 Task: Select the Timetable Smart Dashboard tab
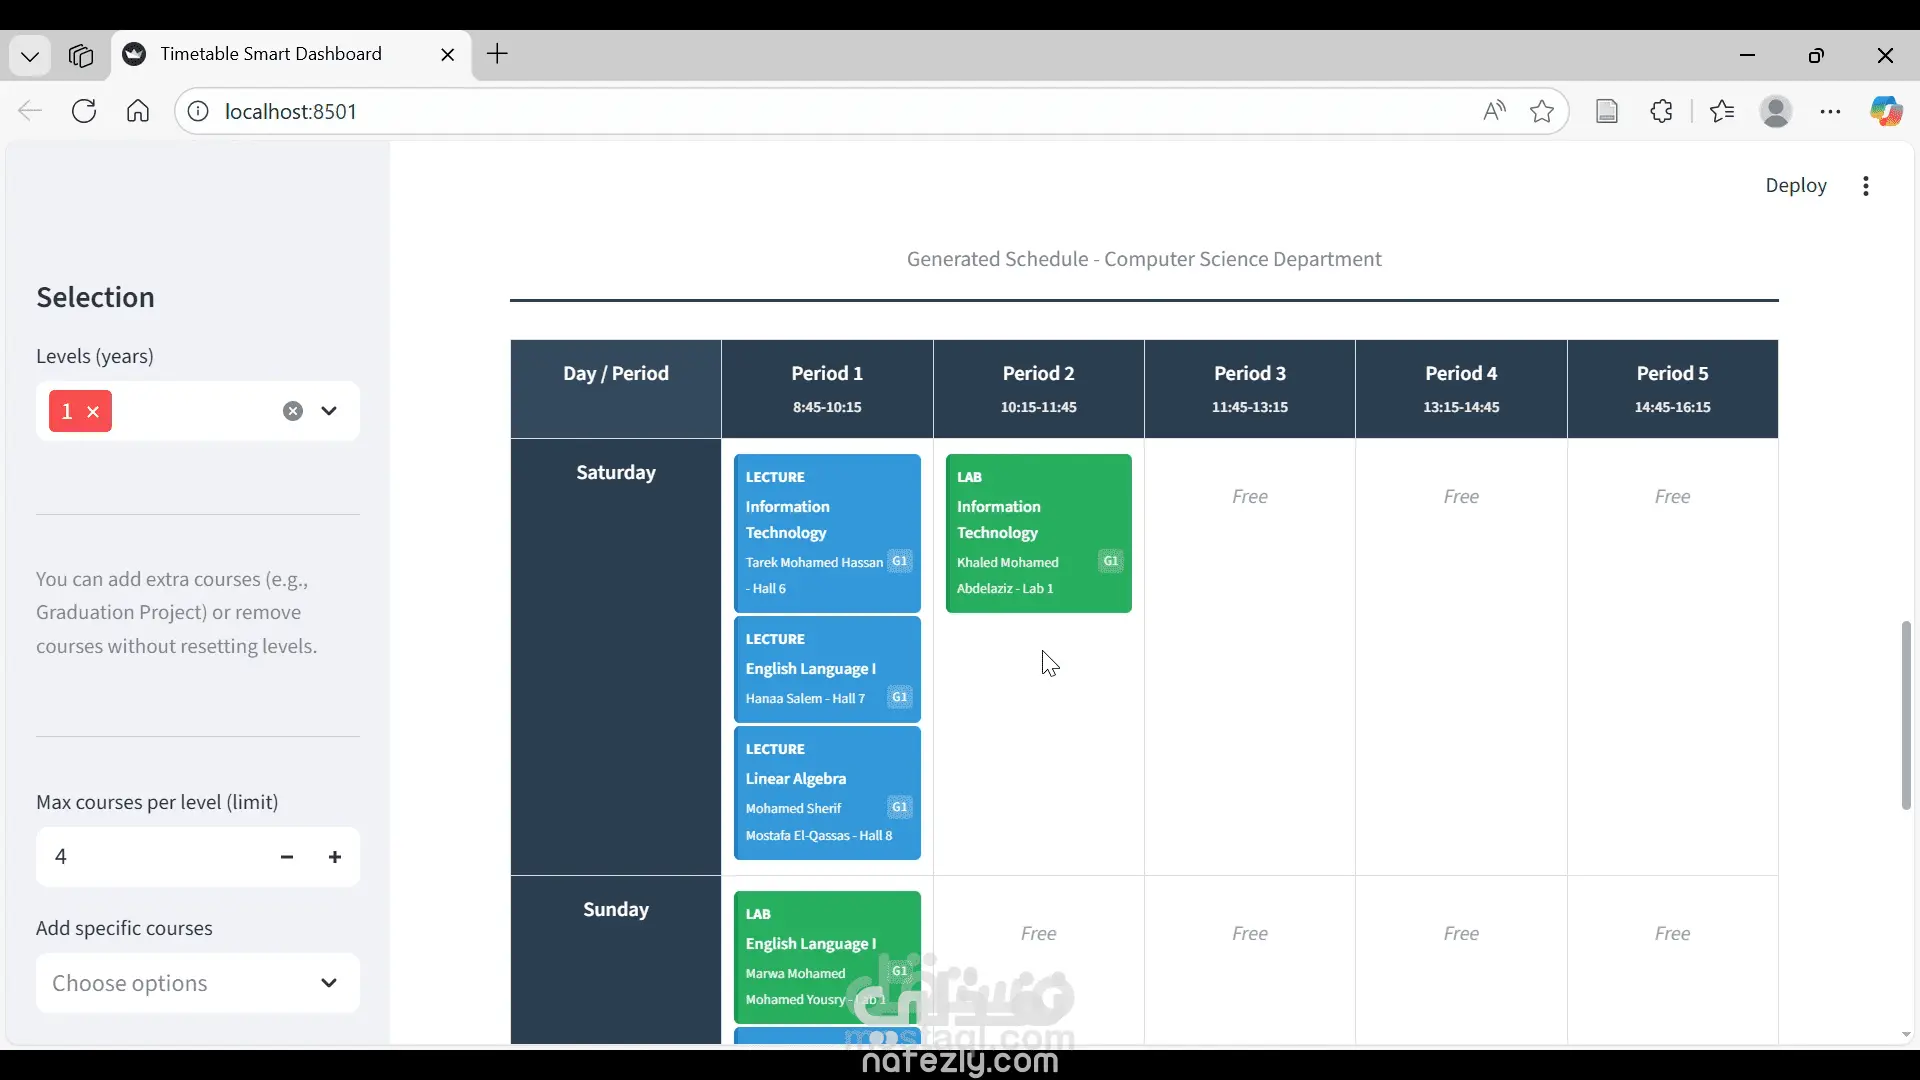270,54
